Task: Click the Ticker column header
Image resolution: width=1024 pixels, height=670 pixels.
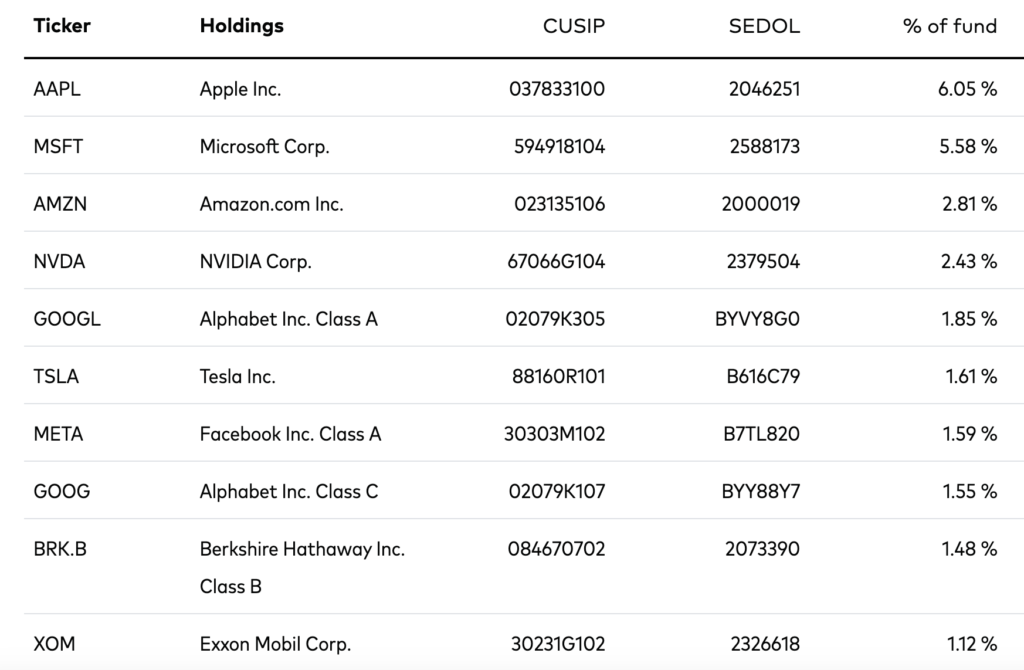Action: click(x=62, y=26)
